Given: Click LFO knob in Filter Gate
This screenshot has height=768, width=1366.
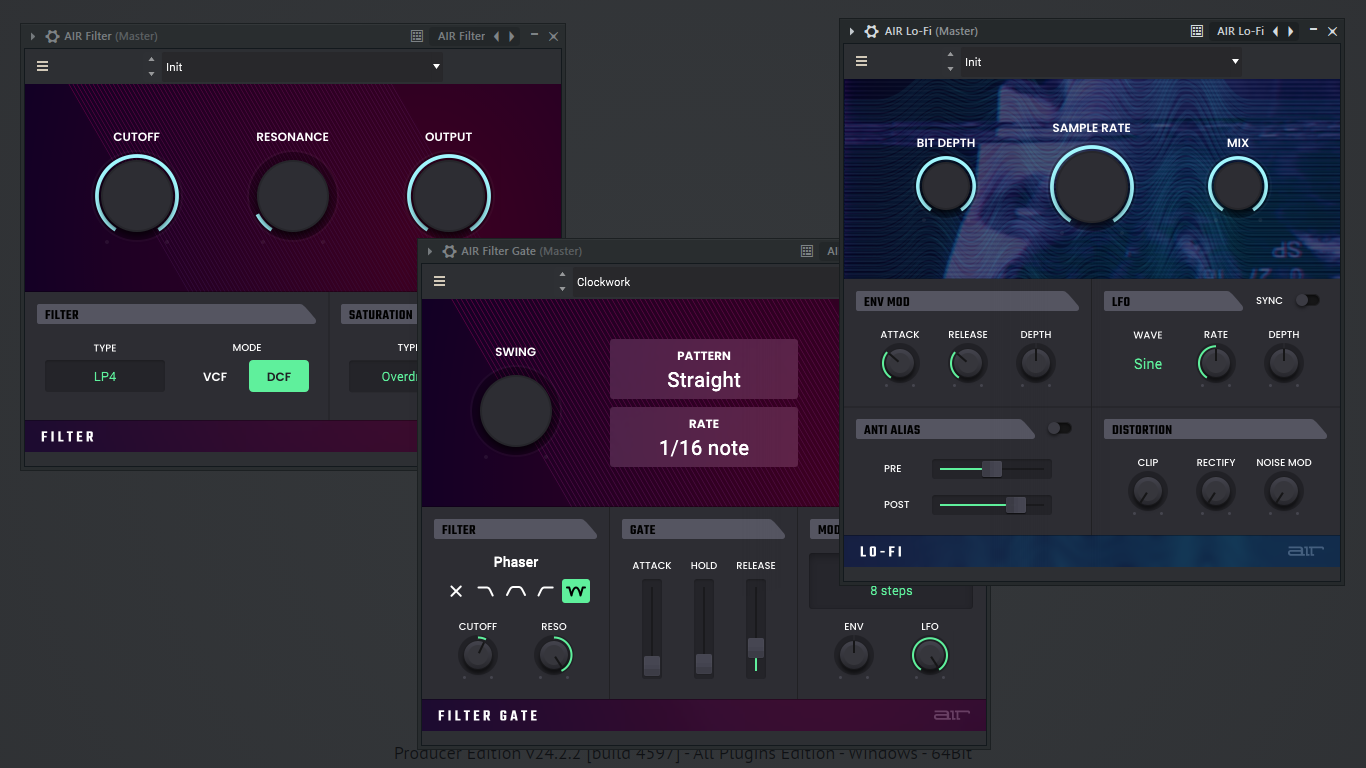Looking at the screenshot, I should coord(930,656).
